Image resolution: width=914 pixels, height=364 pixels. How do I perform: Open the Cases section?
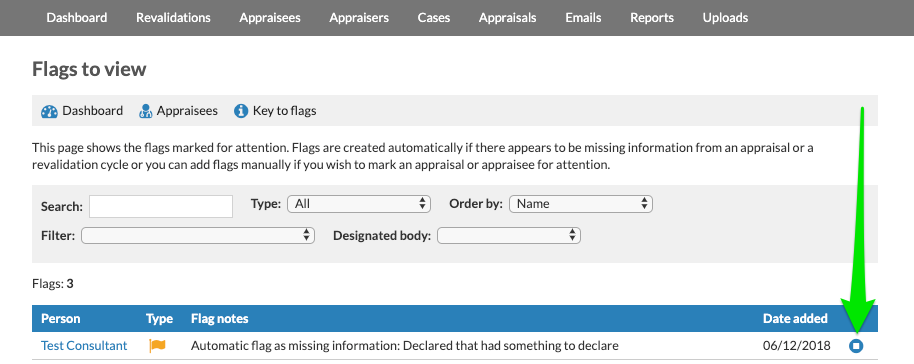click(434, 18)
